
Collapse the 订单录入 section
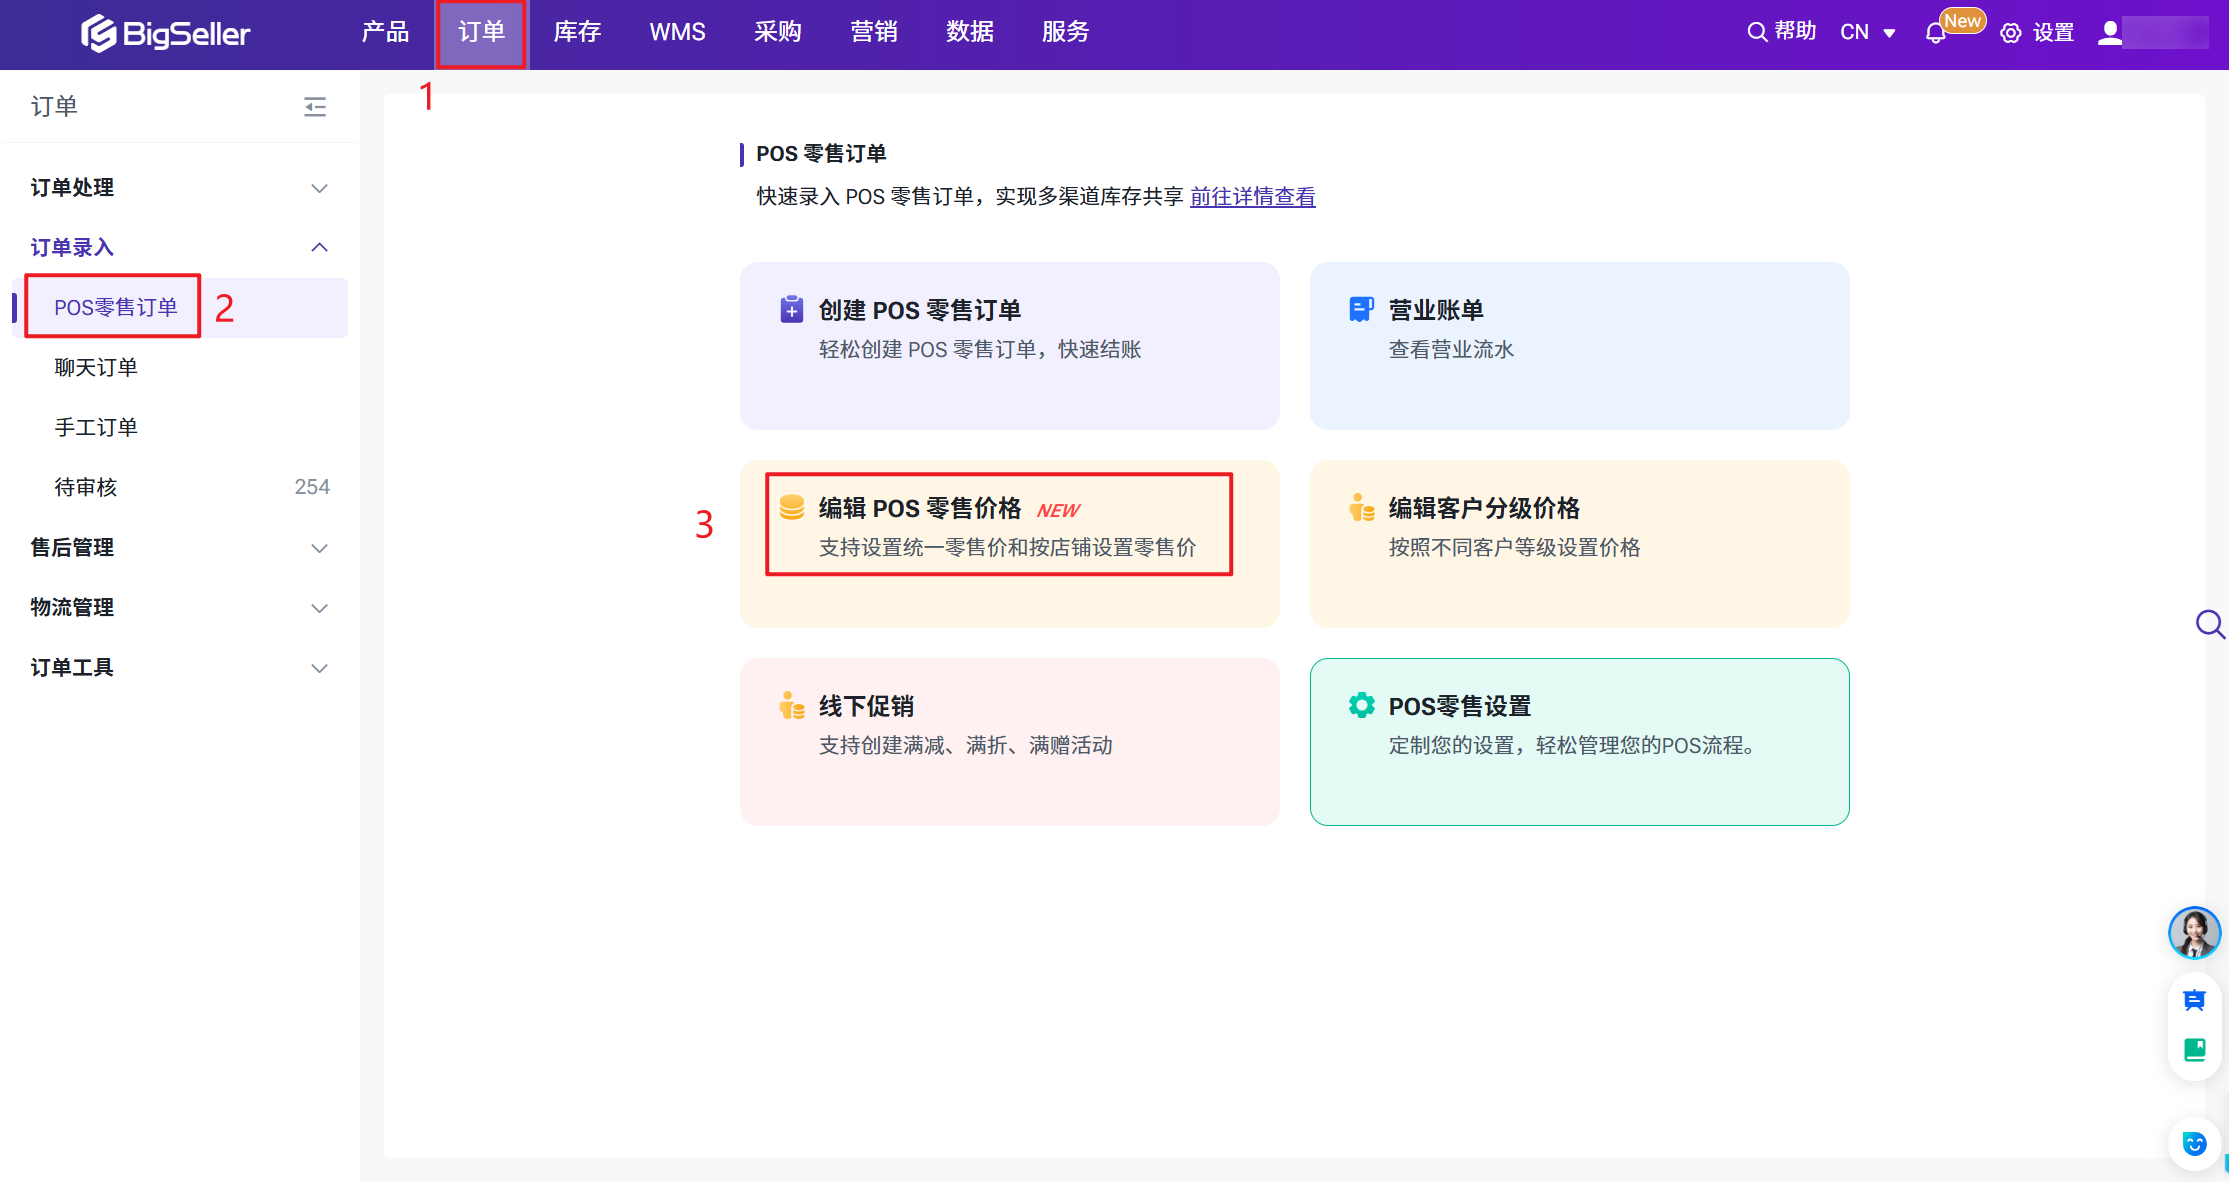(319, 247)
